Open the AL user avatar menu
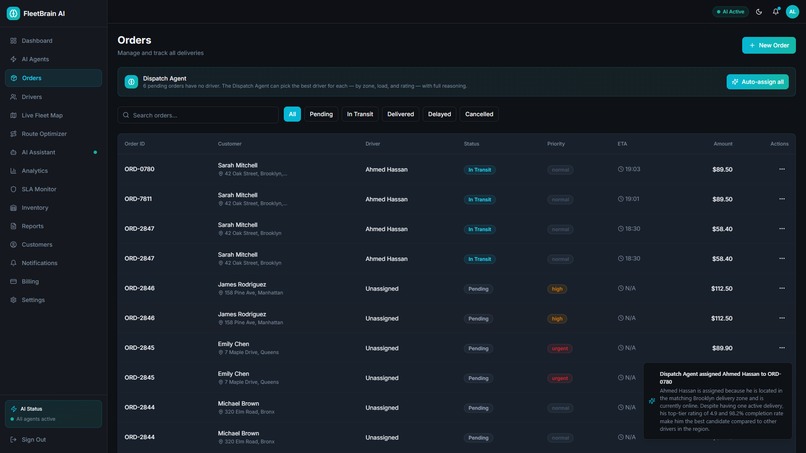 (792, 12)
